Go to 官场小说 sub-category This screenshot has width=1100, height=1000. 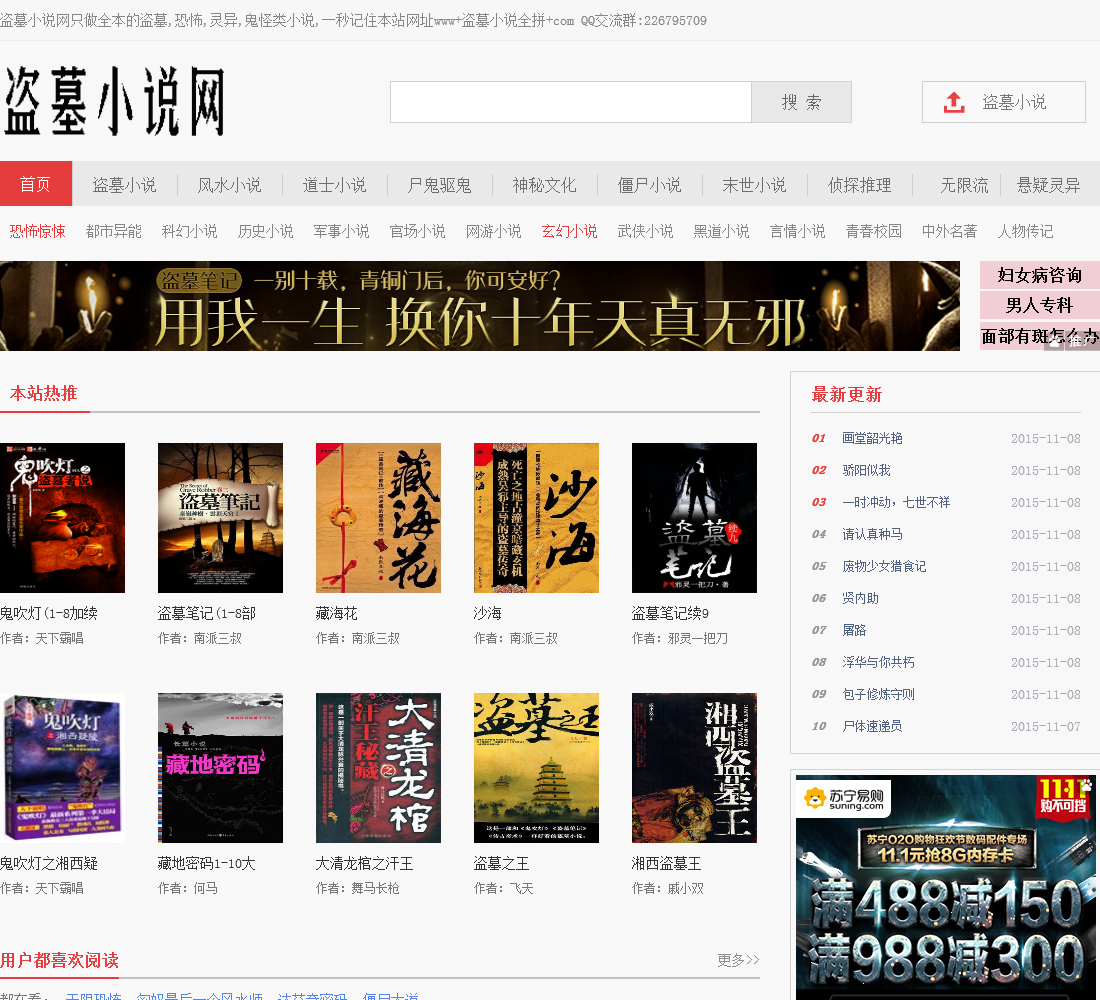pyautogui.click(x=417, y=231)
